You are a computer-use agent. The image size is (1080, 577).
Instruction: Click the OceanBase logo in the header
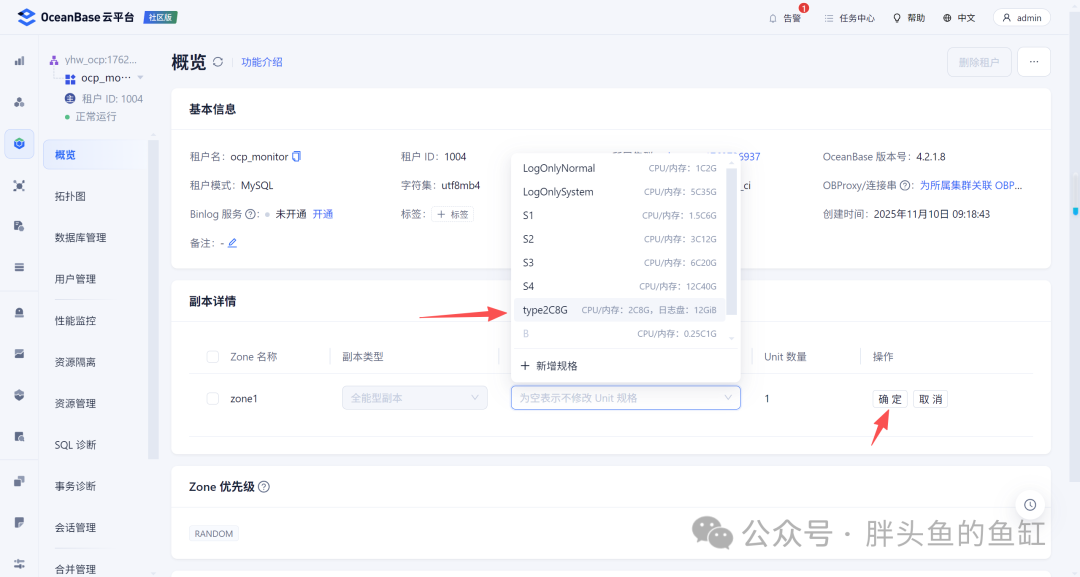point(26,17)
